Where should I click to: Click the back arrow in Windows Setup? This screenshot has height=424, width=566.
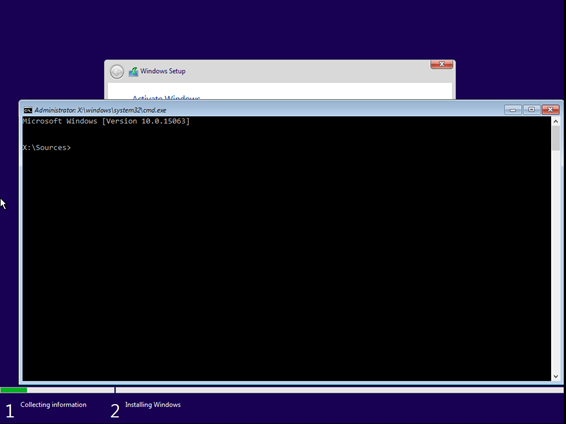coord(117,71)
